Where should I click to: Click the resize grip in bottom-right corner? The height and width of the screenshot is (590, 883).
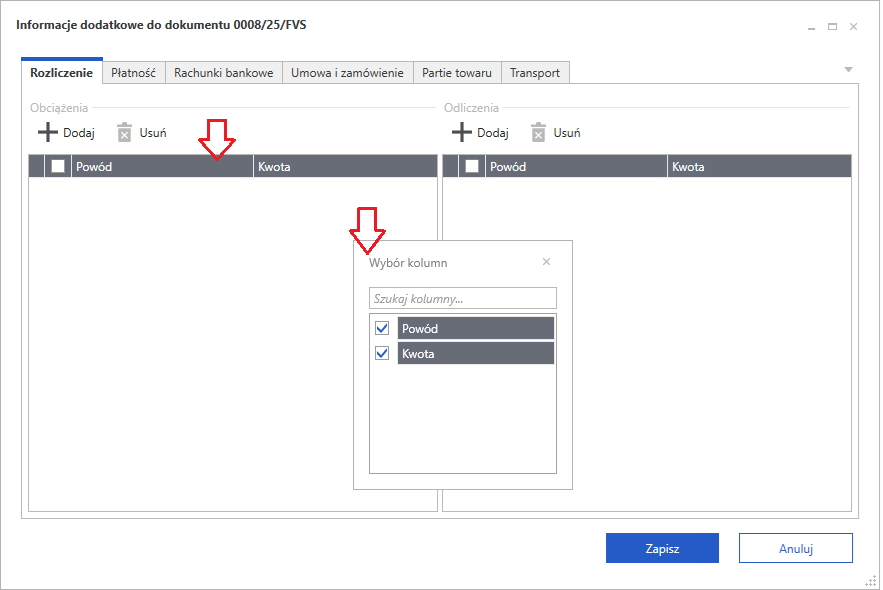[870, 579]
